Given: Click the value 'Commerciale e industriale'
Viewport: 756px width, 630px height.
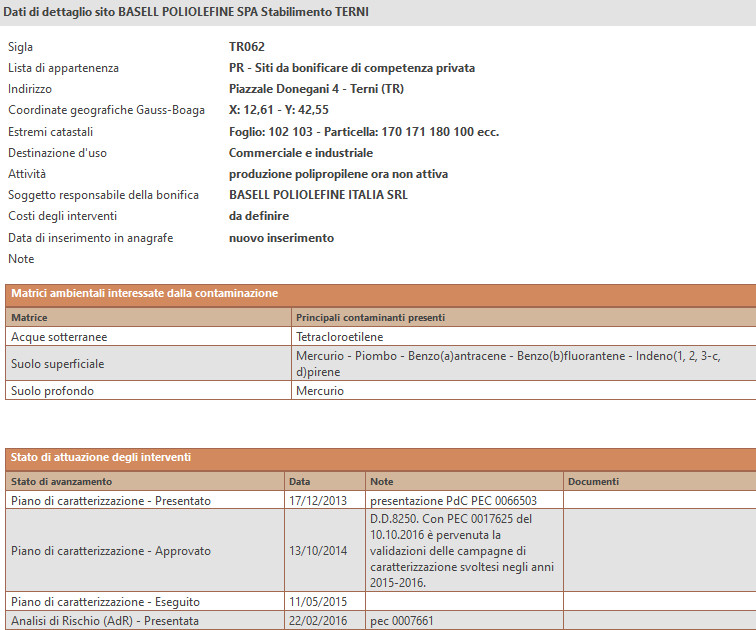Looking at the screenshot, I should pyautogui.click(x=301, y=153).
